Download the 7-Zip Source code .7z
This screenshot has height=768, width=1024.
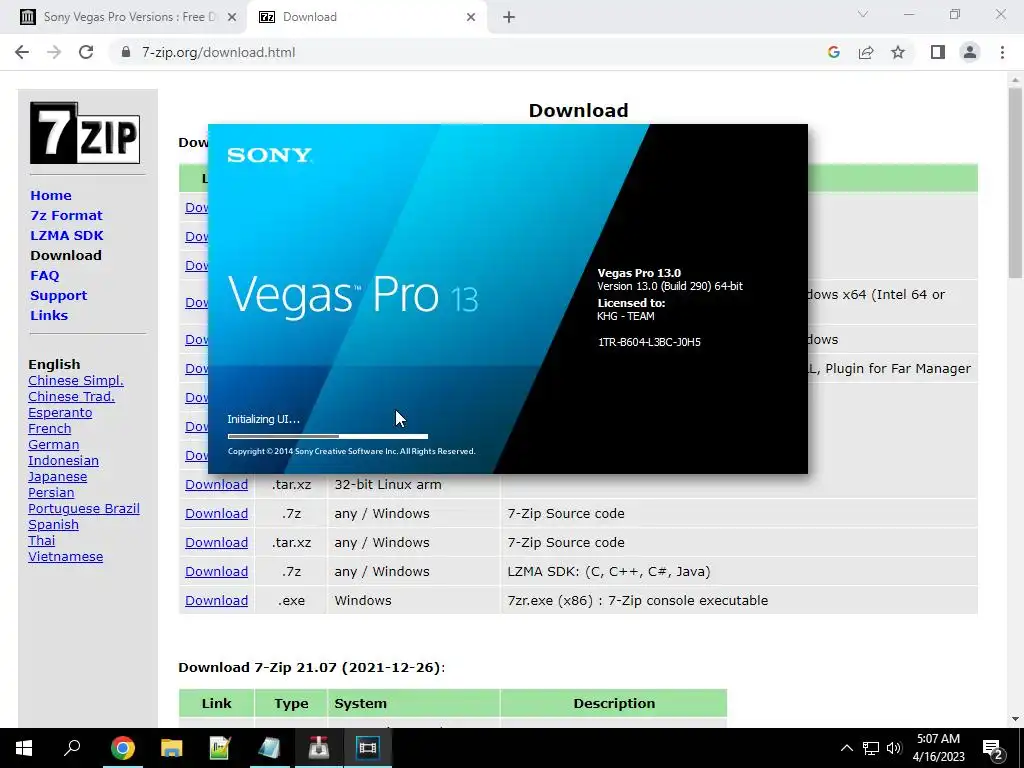(x=216, y=513)
